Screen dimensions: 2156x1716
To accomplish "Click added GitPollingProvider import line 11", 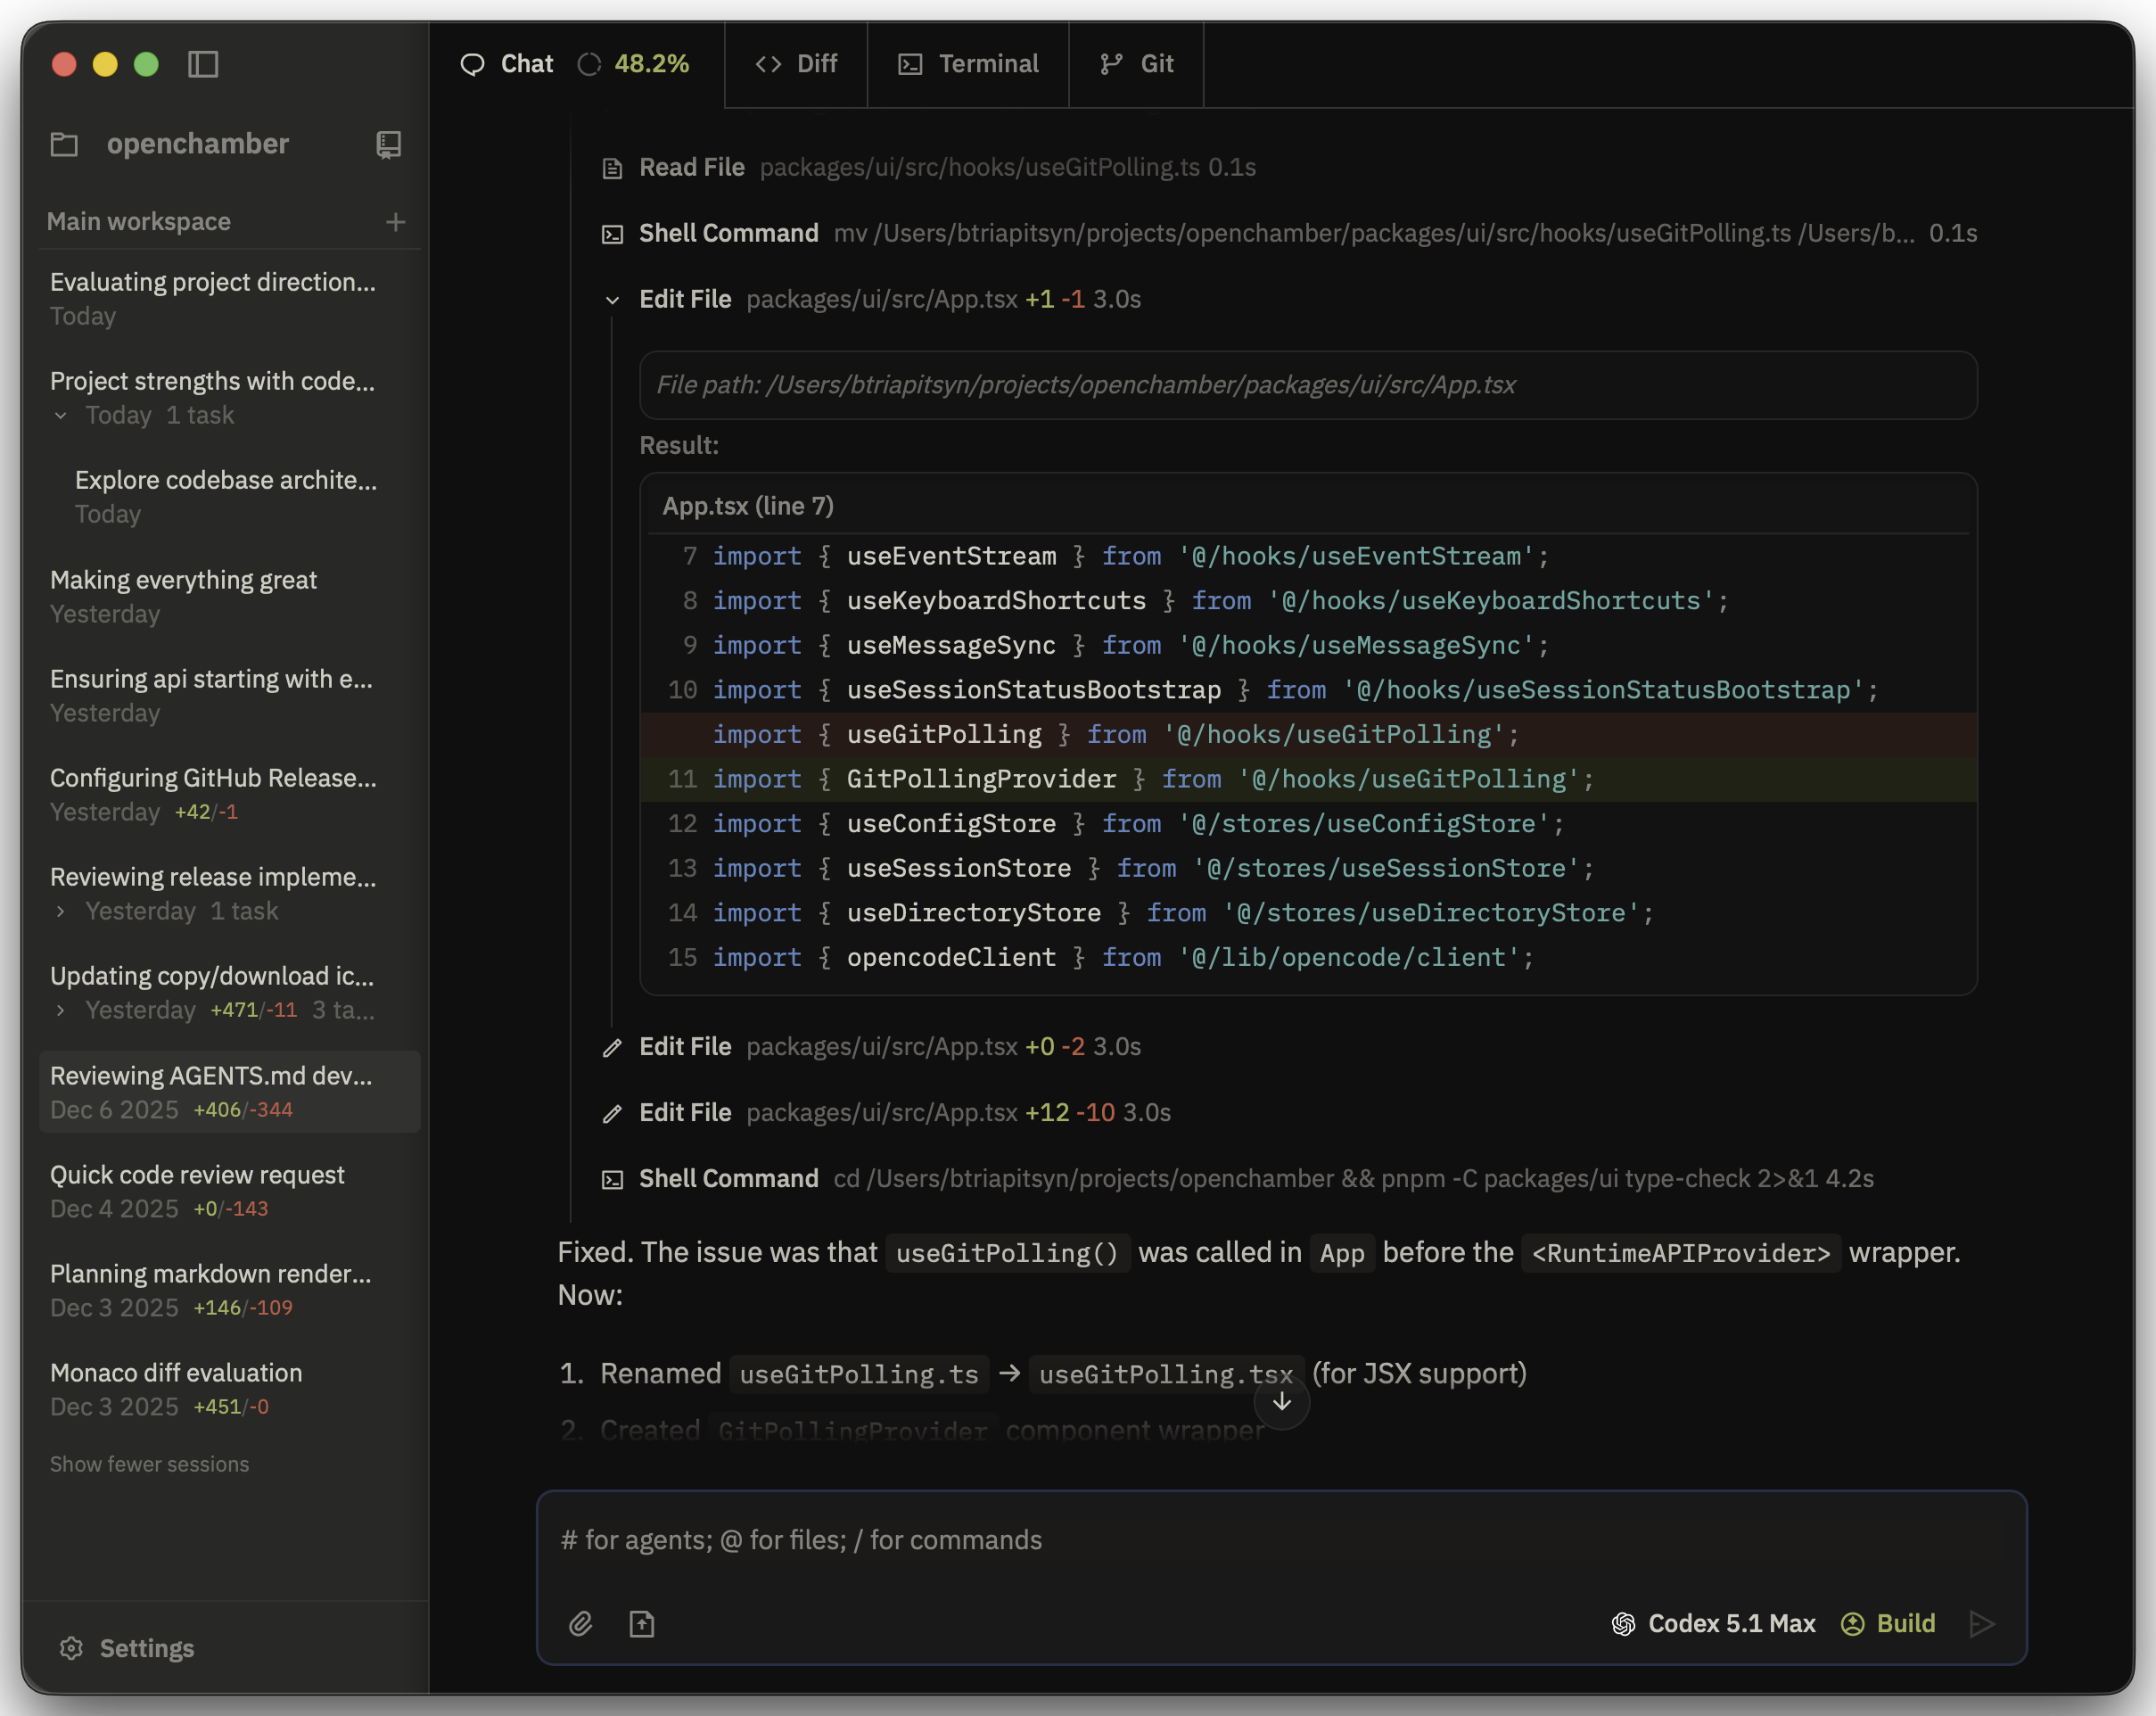I will [1308, 779].
